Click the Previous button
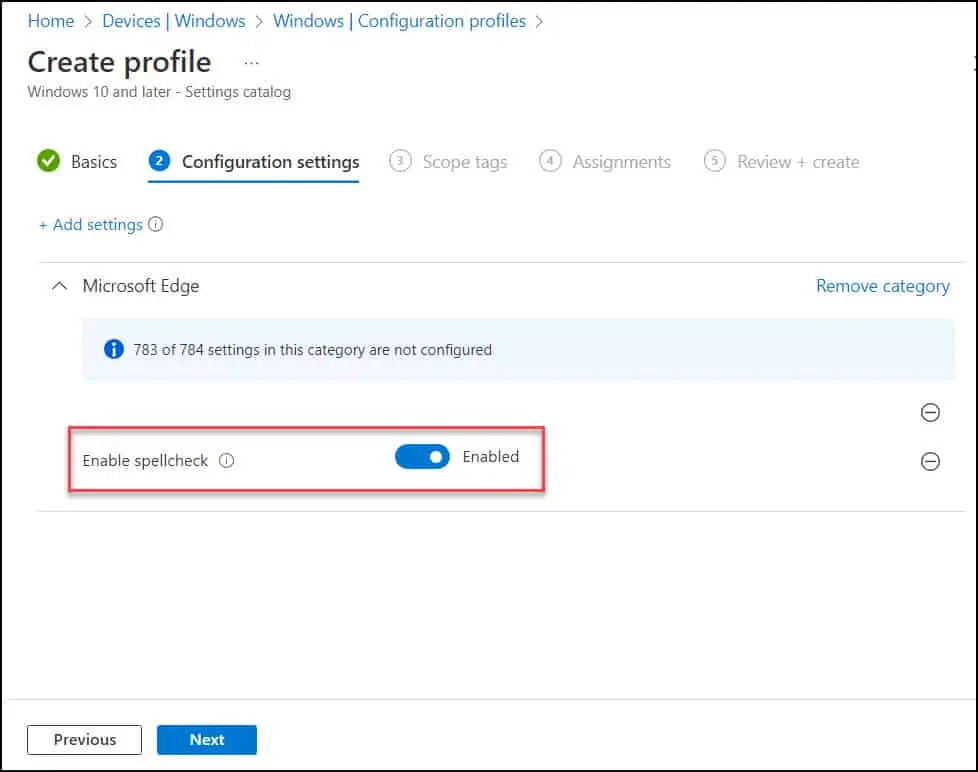This screenshot has width=978, height=772. 84,740
